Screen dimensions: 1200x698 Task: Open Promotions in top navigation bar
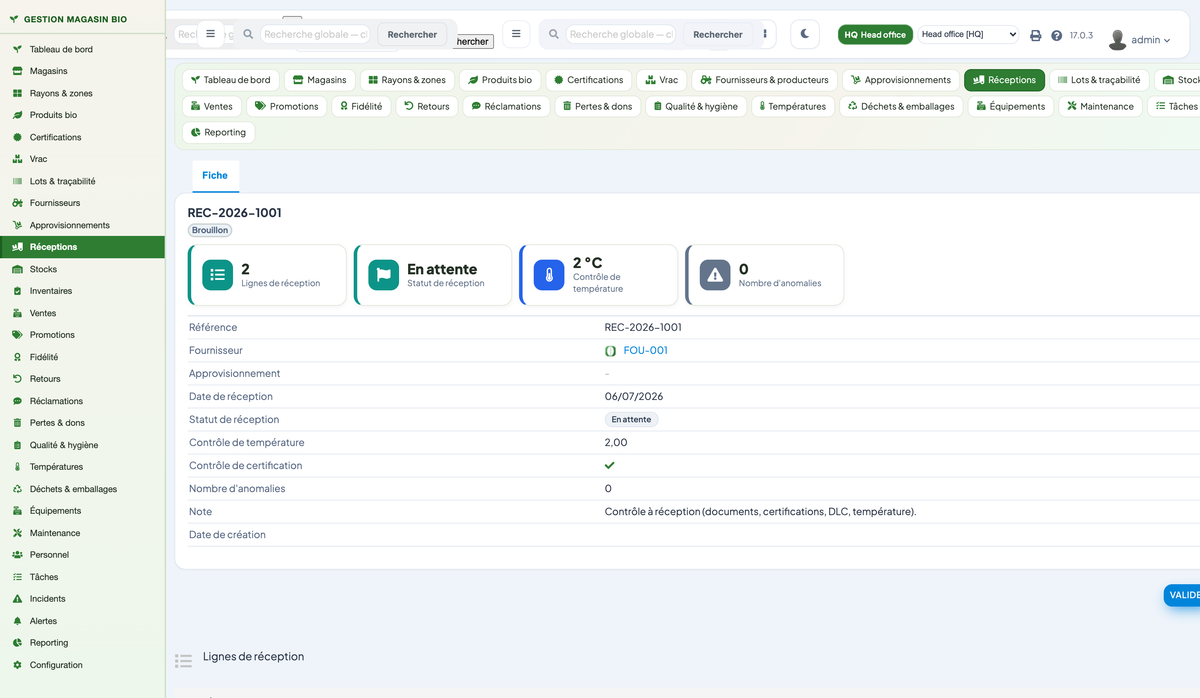[x=286, y=106]
